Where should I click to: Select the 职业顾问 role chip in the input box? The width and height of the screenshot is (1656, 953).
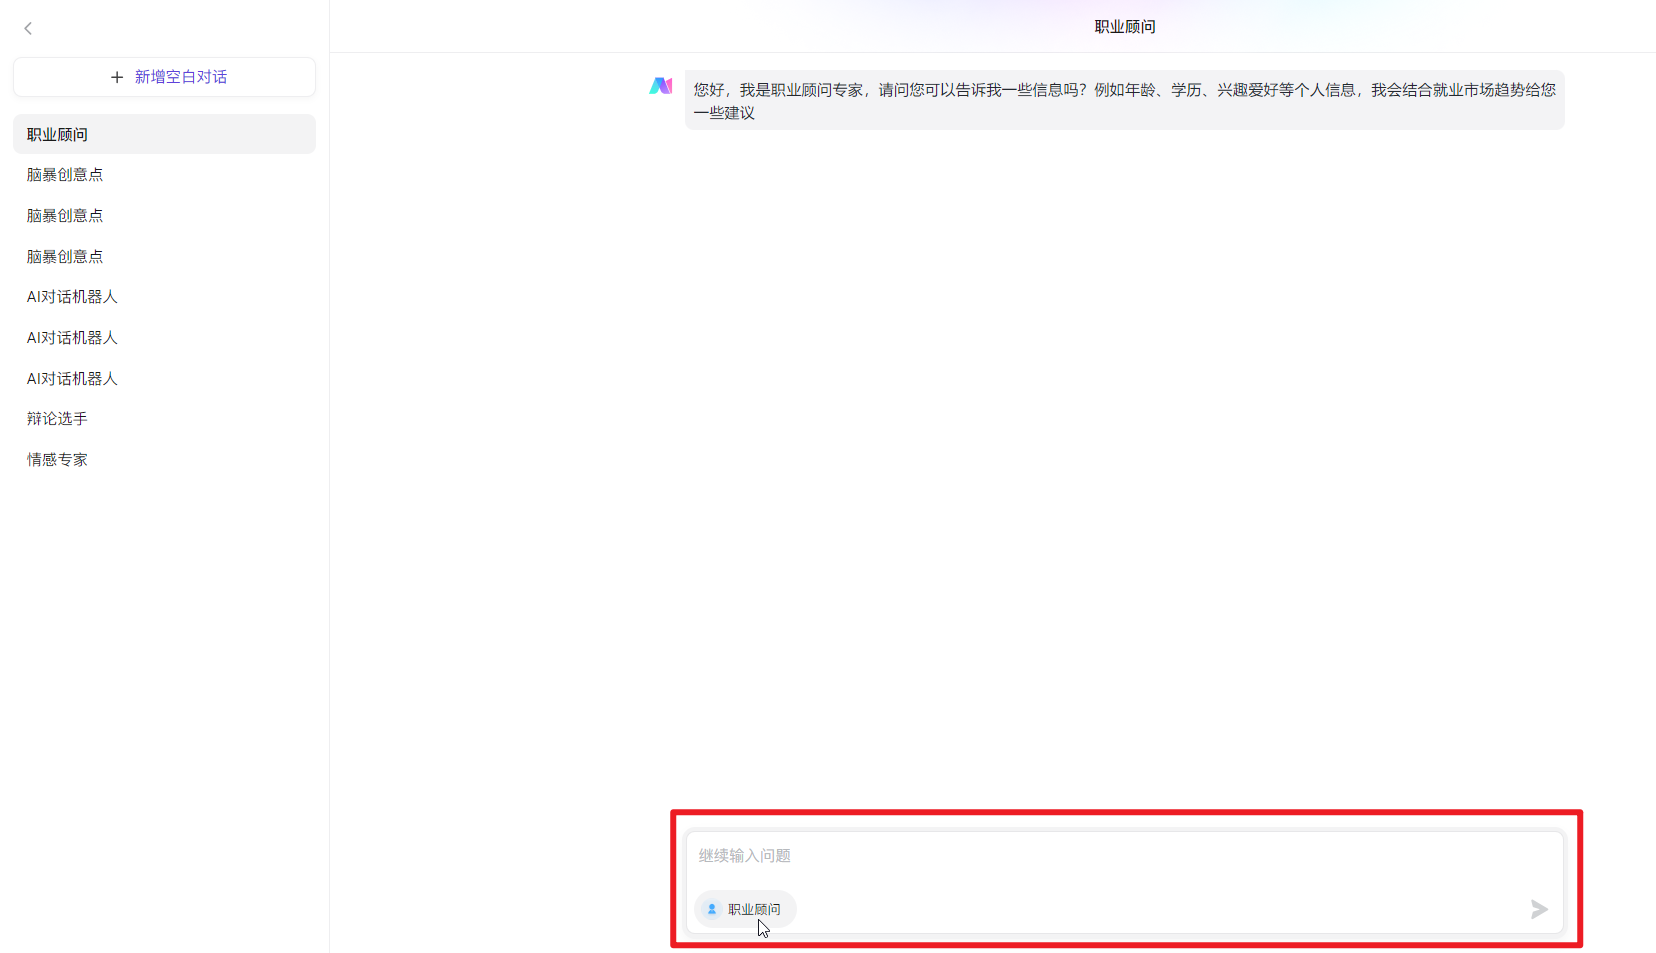(x=744, y=909)
